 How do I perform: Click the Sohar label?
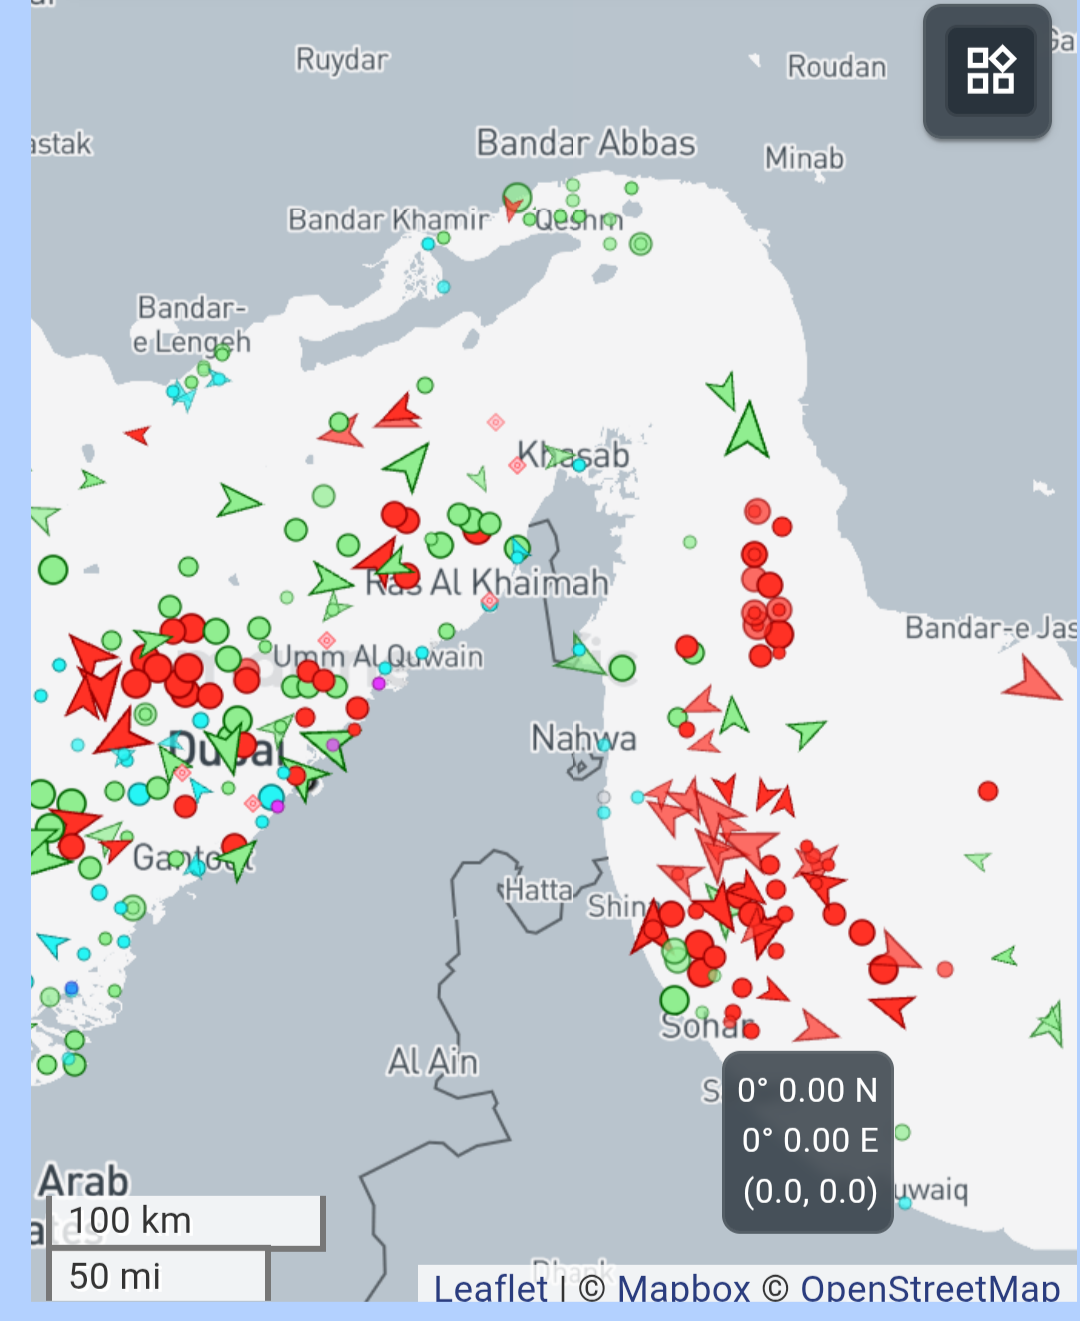pos(708,1026)
